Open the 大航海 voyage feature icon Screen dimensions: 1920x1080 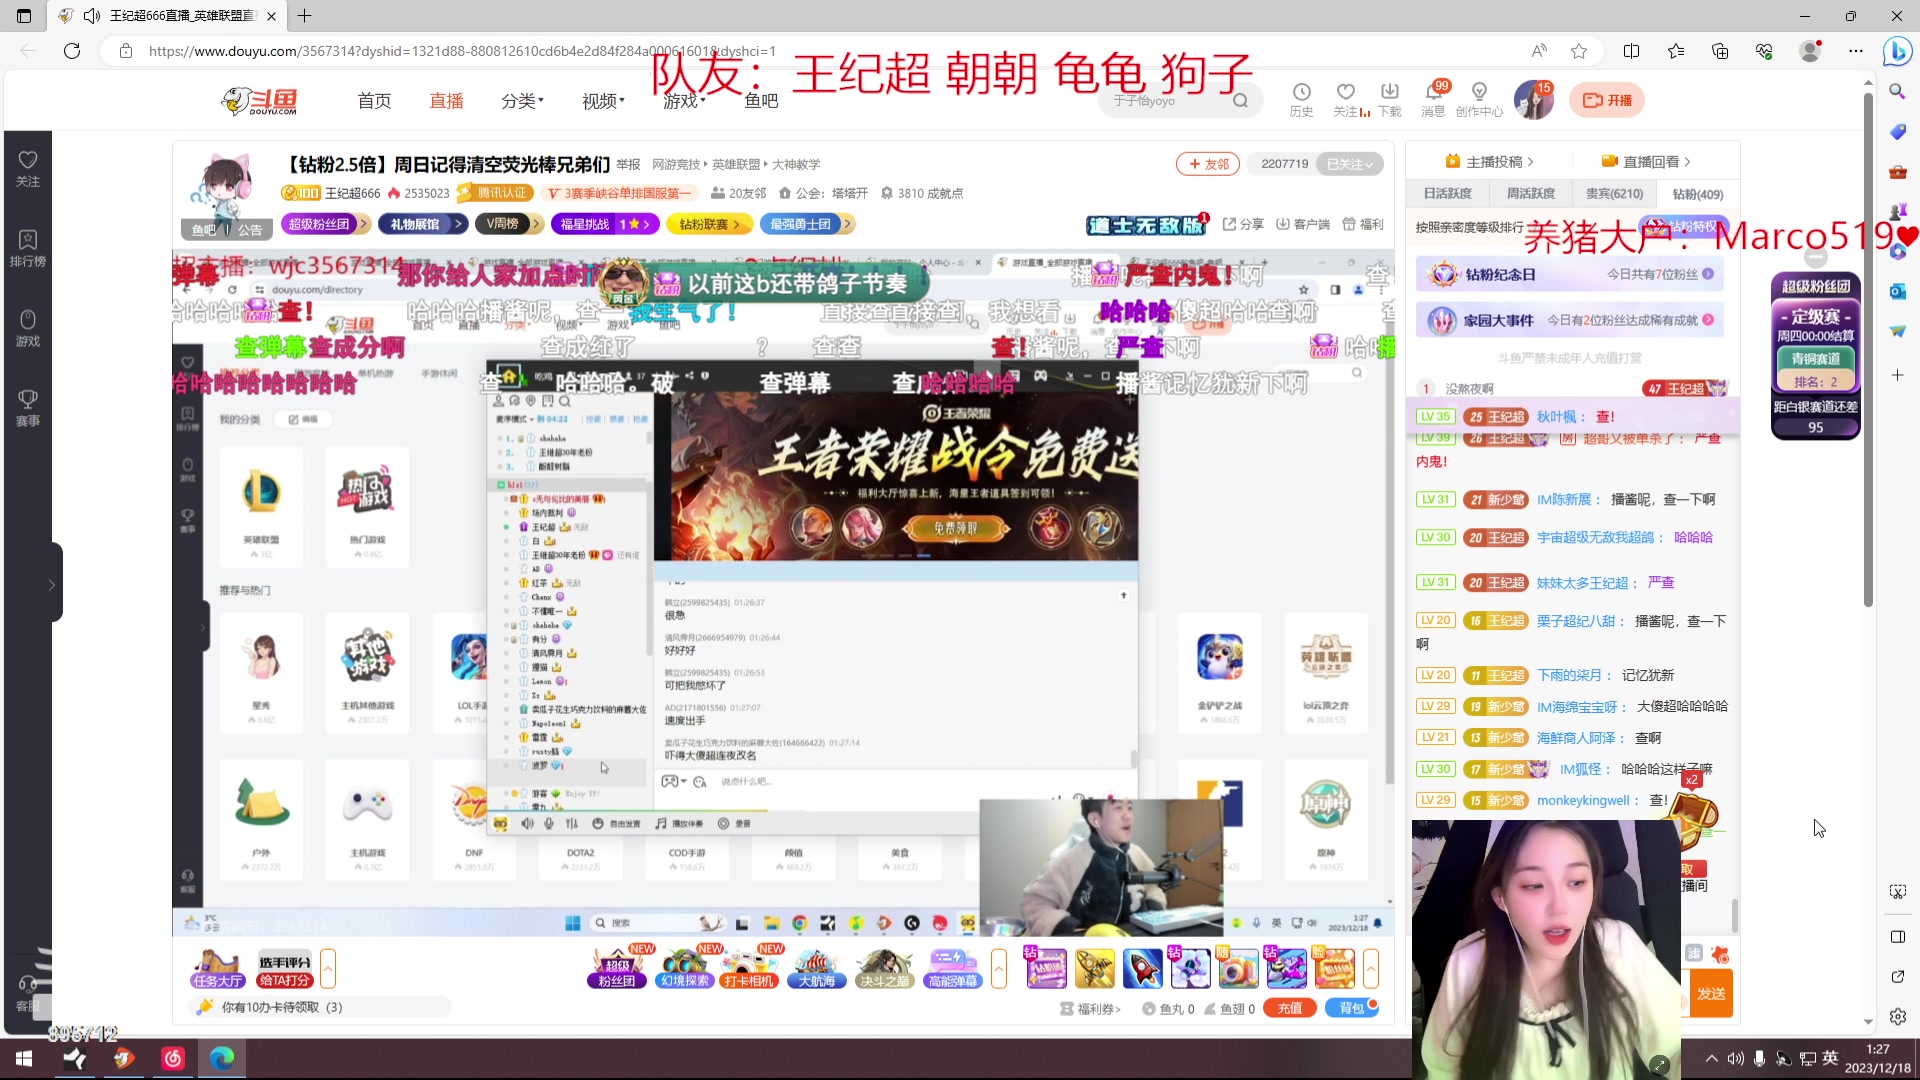tap(817, 968)
